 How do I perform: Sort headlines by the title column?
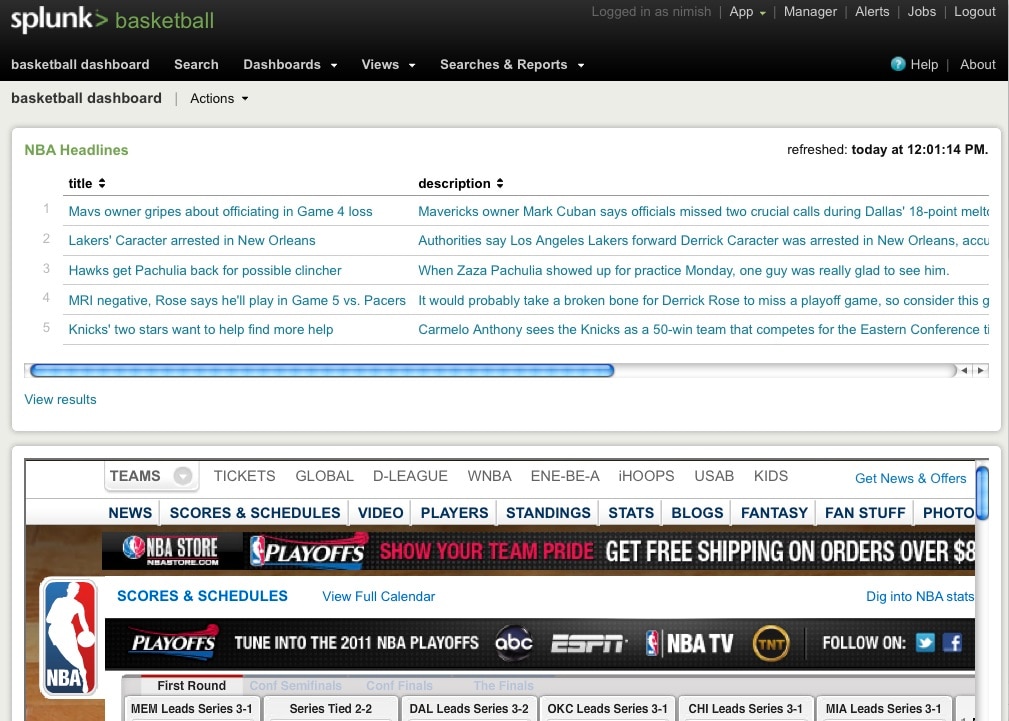87,183
